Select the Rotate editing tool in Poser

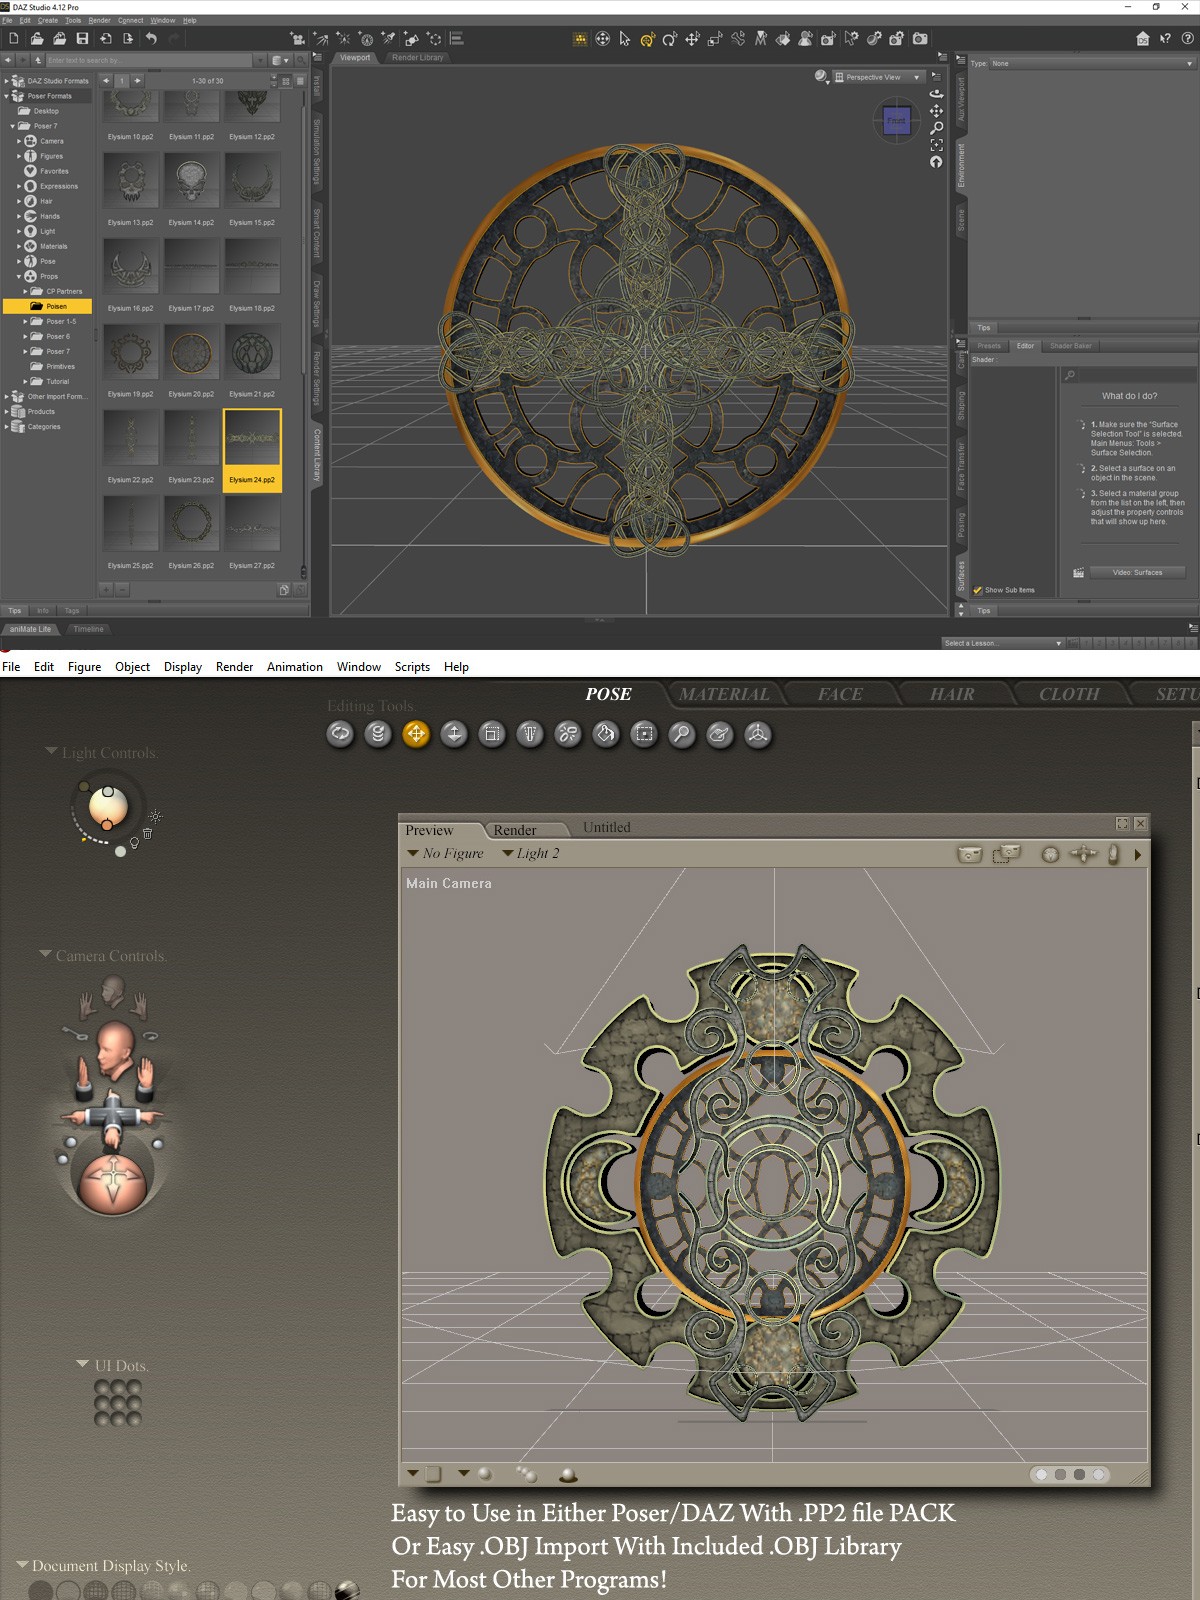coord(340,734)
